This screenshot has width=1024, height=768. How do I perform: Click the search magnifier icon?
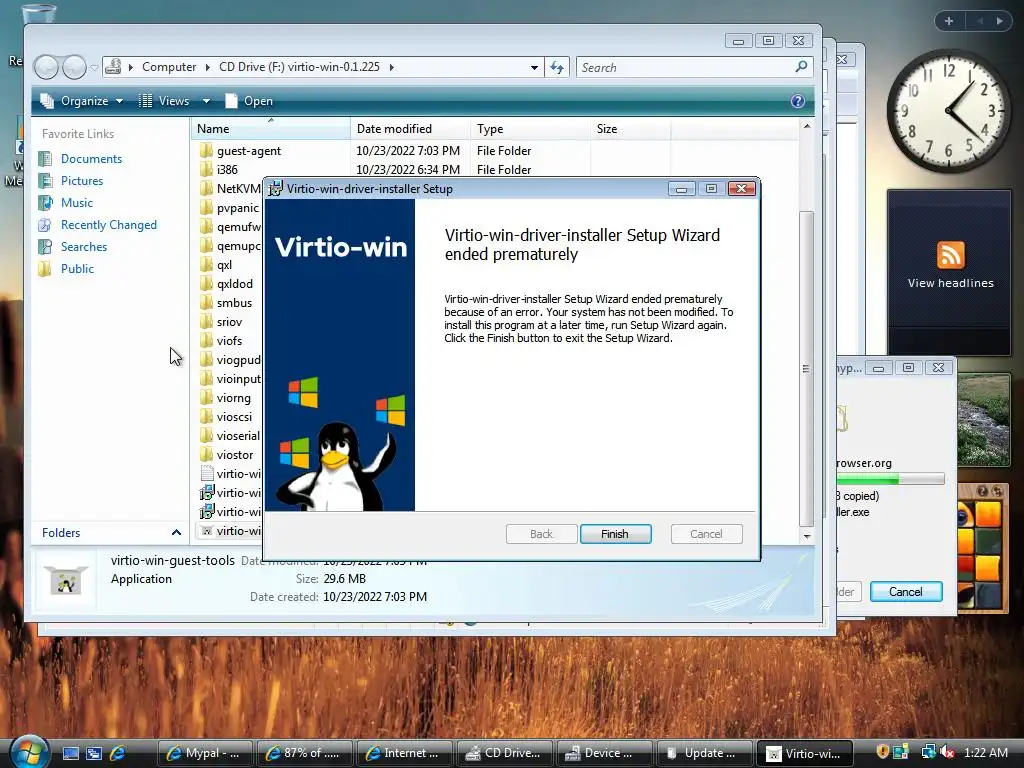tap(801, 67)
